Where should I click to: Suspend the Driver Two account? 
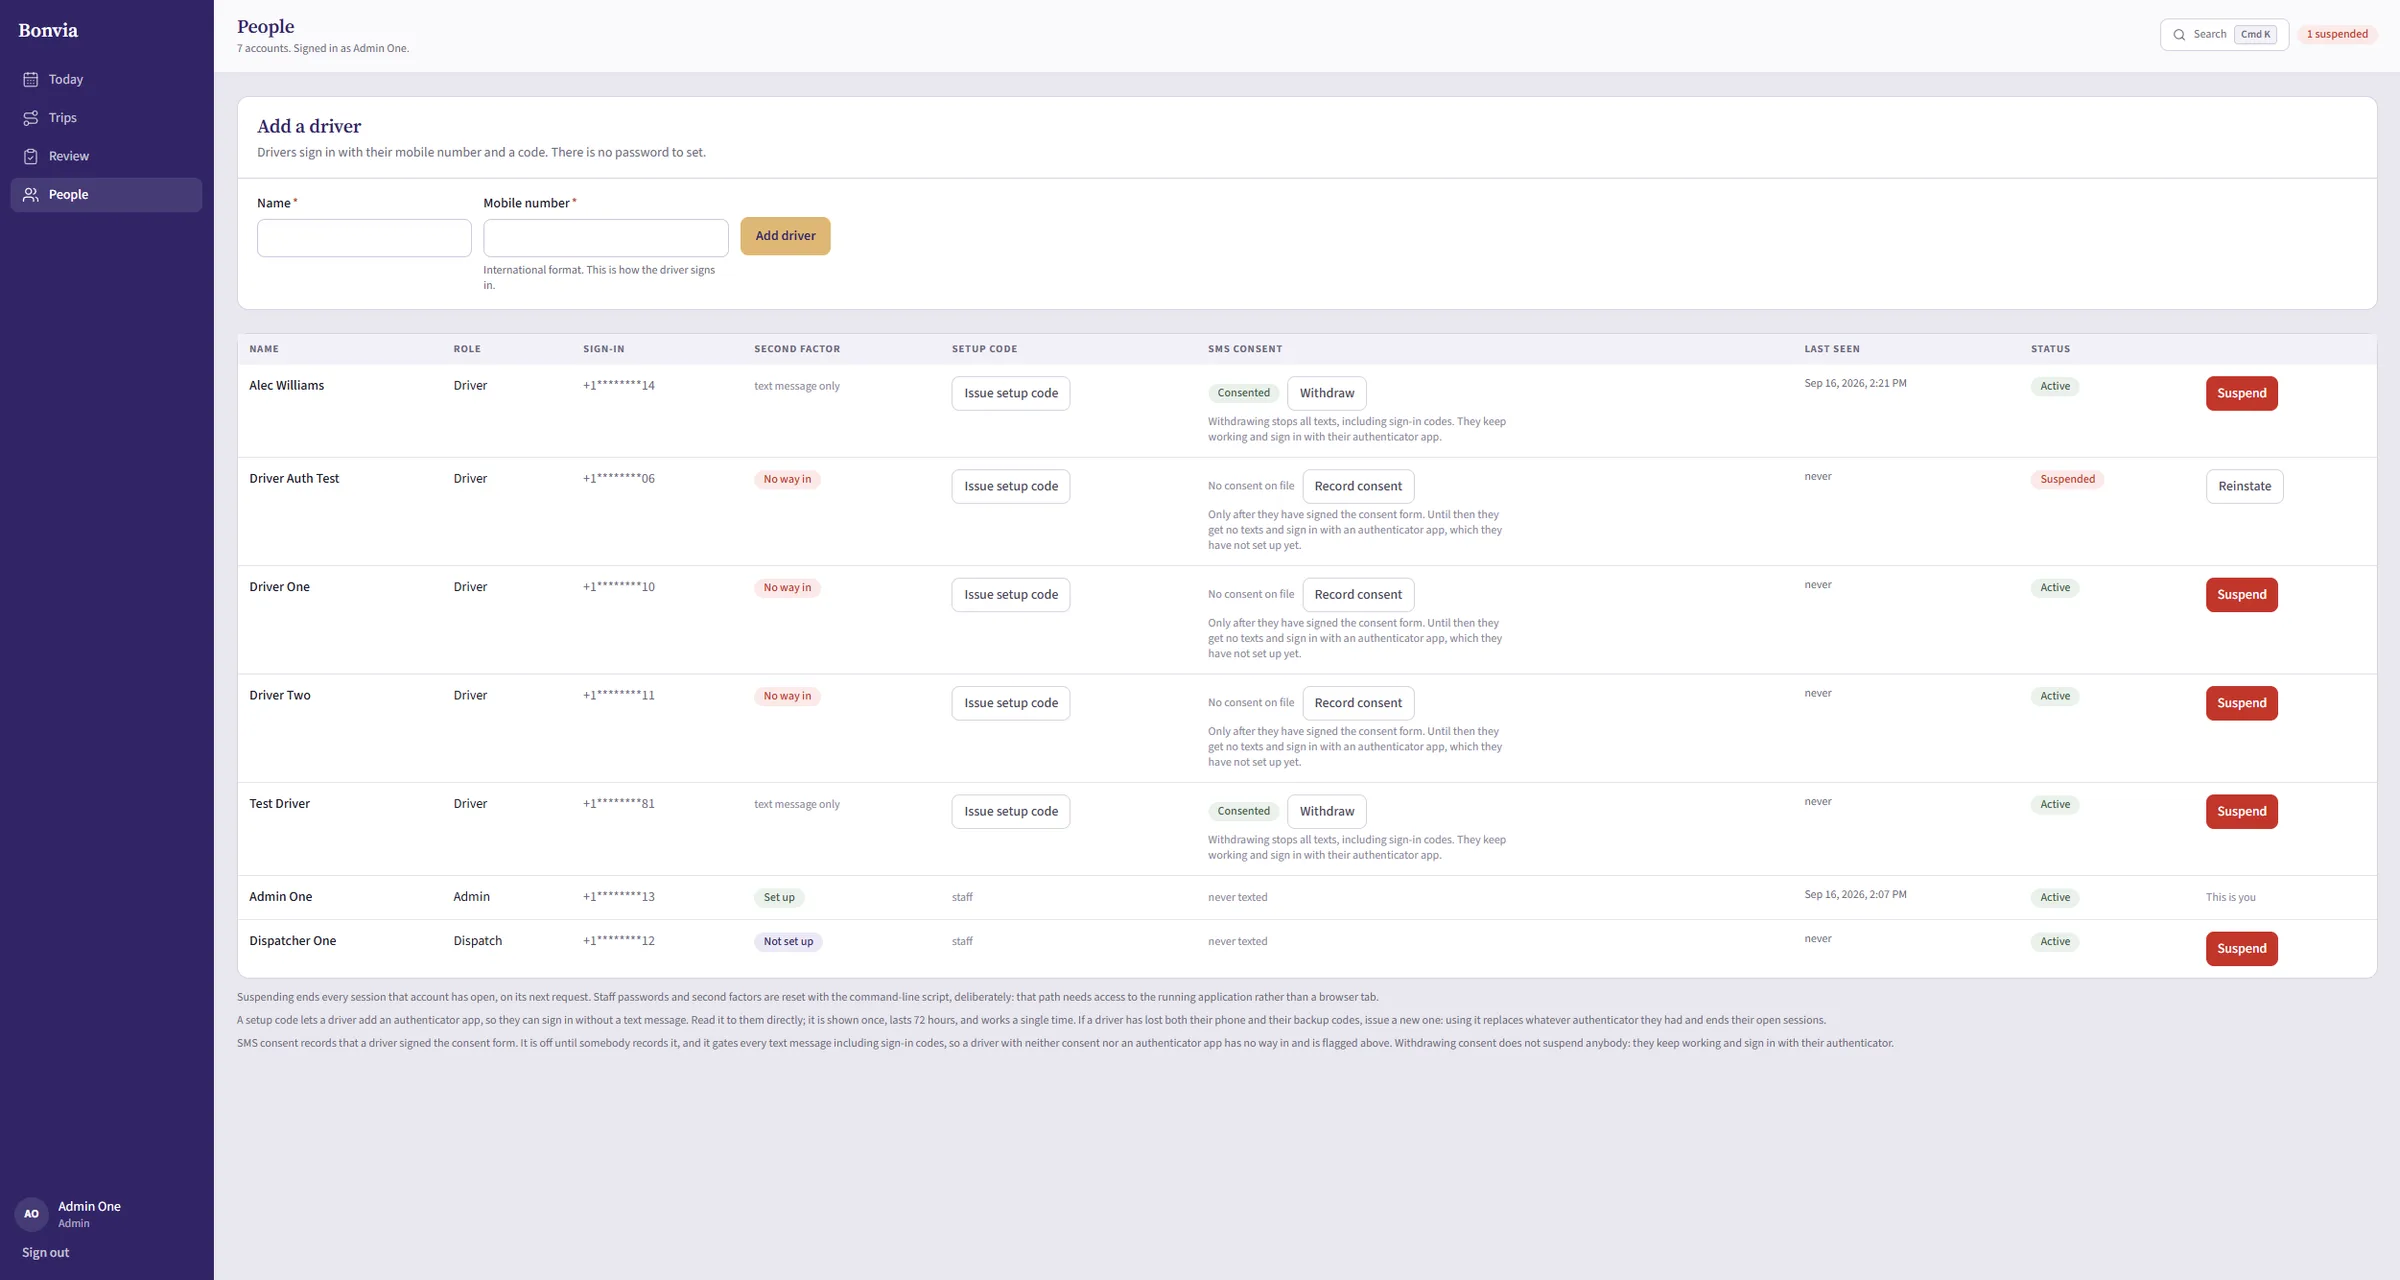2241,703
